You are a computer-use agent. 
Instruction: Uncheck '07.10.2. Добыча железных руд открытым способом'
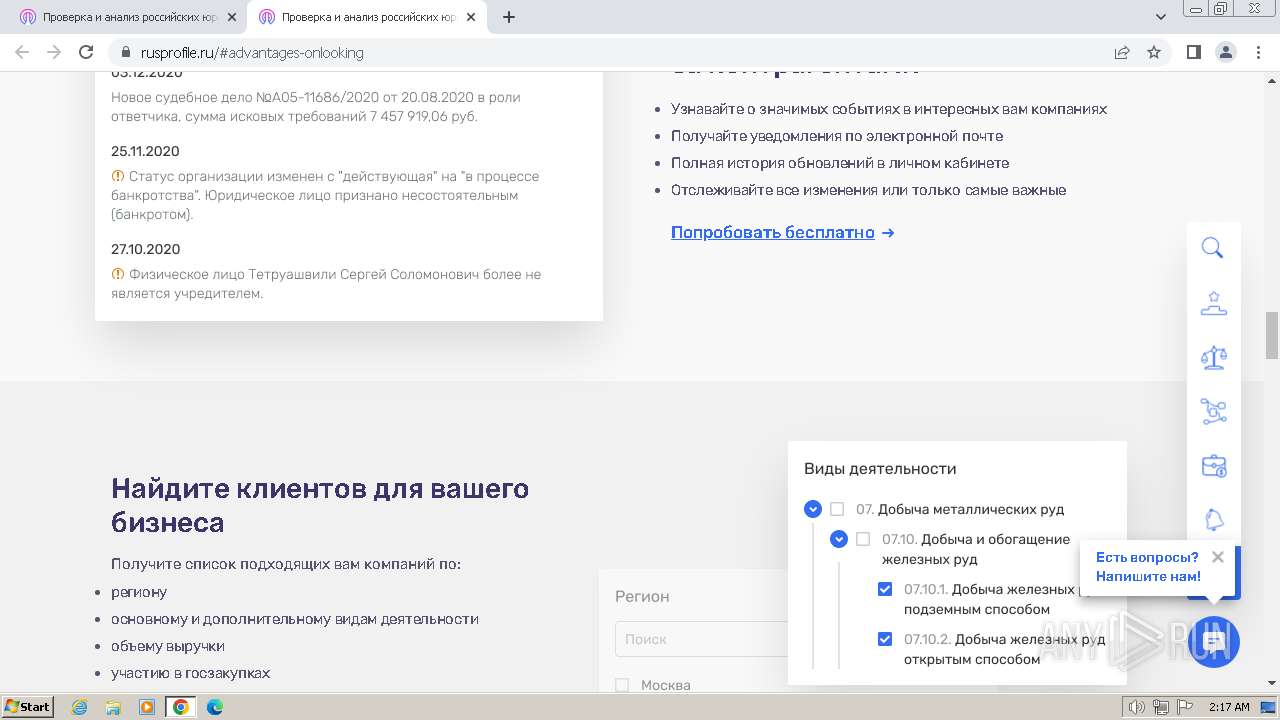pyautogui.click(x=885, y=639)
